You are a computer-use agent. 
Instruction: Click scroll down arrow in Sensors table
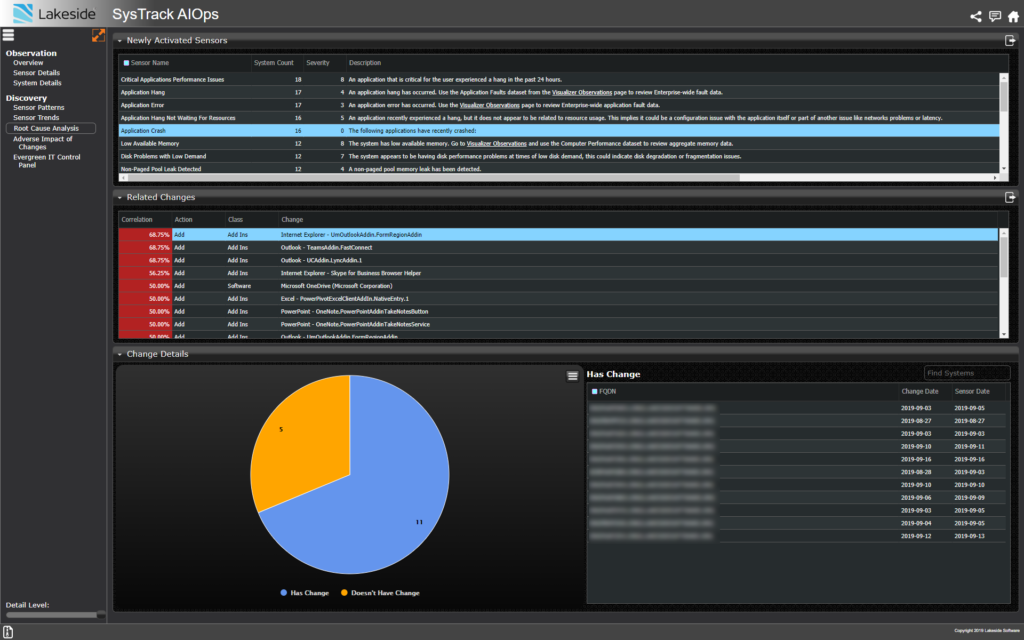pos(1004,169)
